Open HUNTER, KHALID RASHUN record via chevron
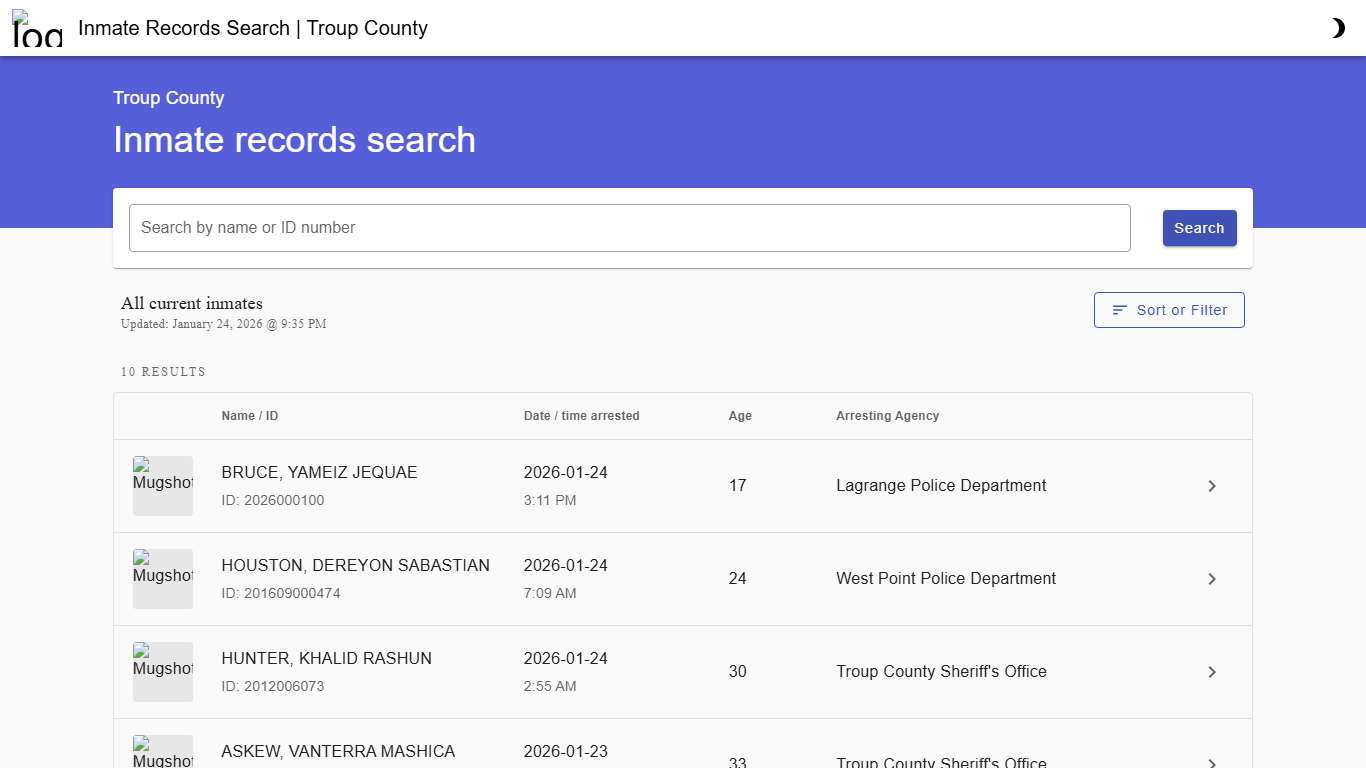Image resolution: width=1366 pixels, height=768 pixels. click(1212, 672)
